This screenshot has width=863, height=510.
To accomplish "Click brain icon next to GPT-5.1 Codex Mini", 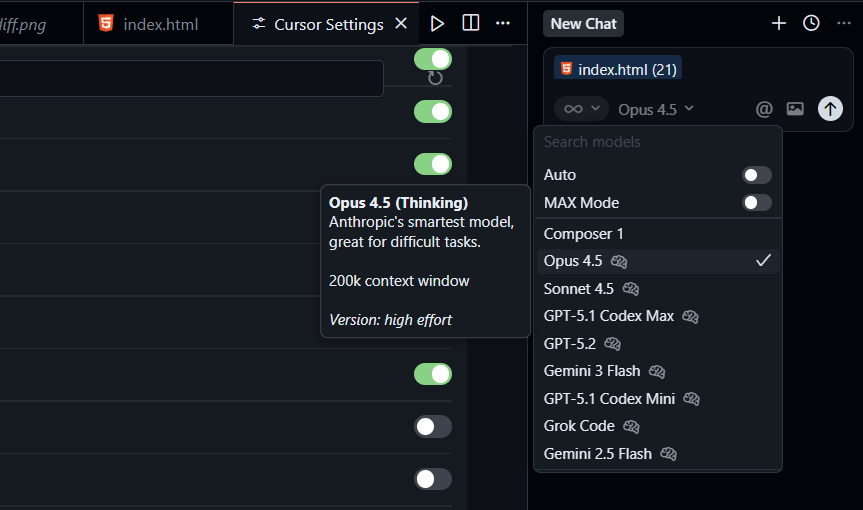I will point(691,399).
